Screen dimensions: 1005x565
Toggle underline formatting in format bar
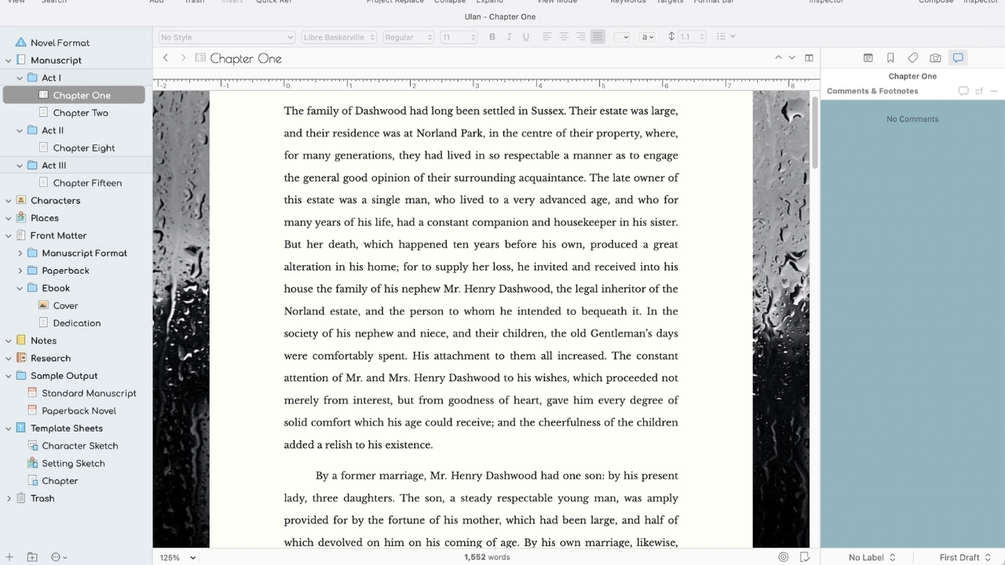526,37
